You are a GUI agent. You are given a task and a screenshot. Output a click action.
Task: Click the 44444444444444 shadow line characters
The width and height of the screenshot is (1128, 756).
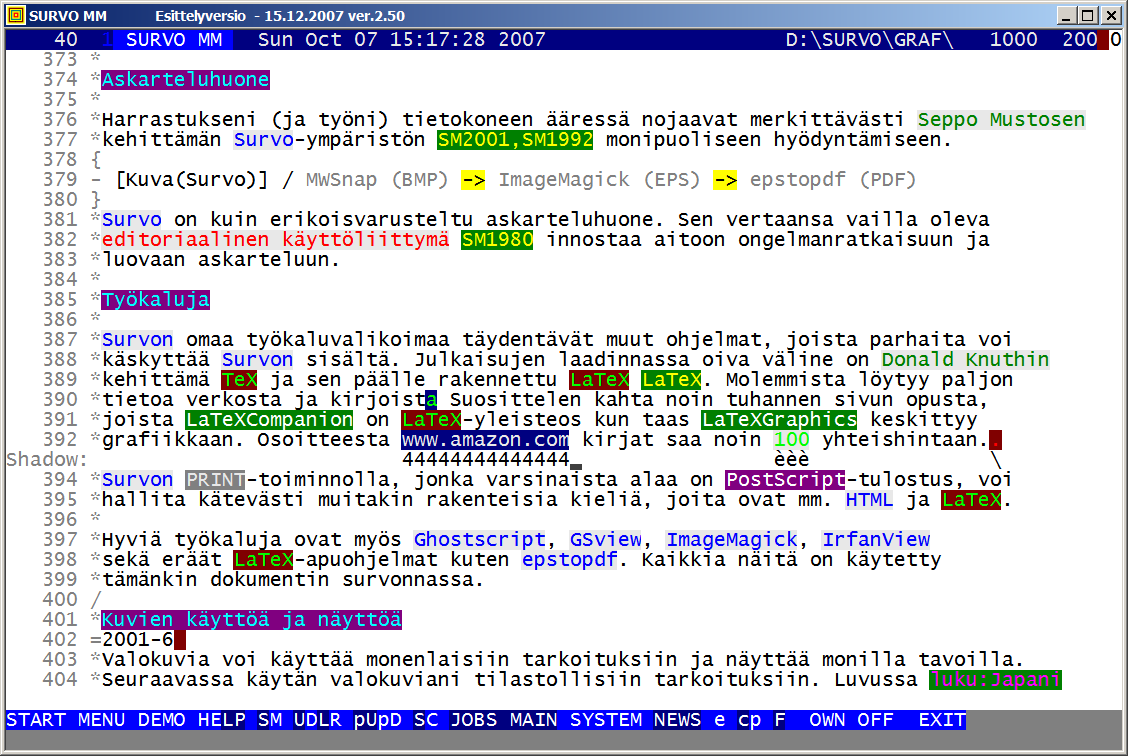pos(486,459)
